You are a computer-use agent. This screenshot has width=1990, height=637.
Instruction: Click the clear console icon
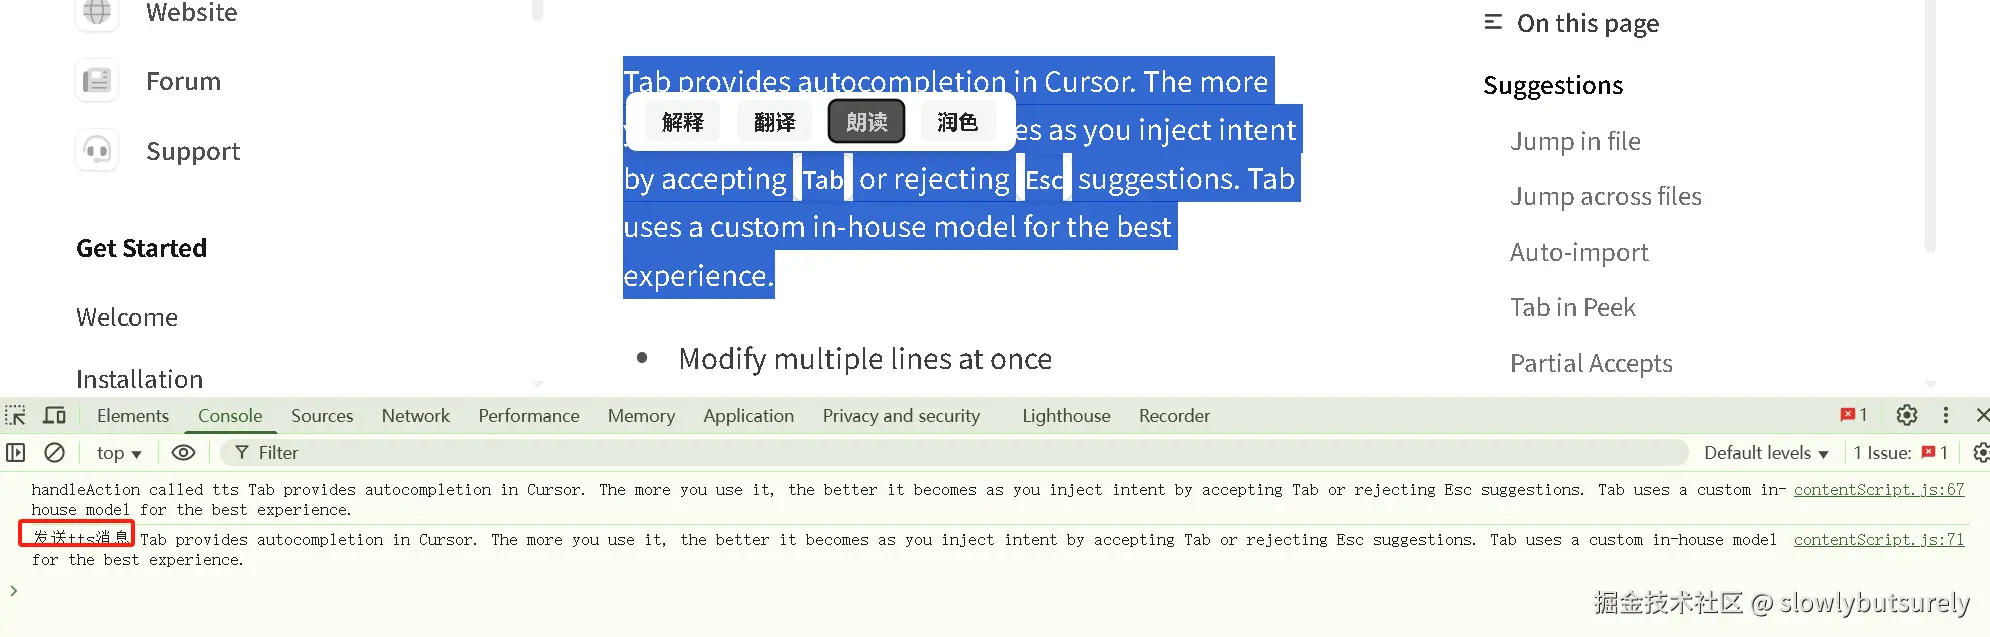pos(55,453)
